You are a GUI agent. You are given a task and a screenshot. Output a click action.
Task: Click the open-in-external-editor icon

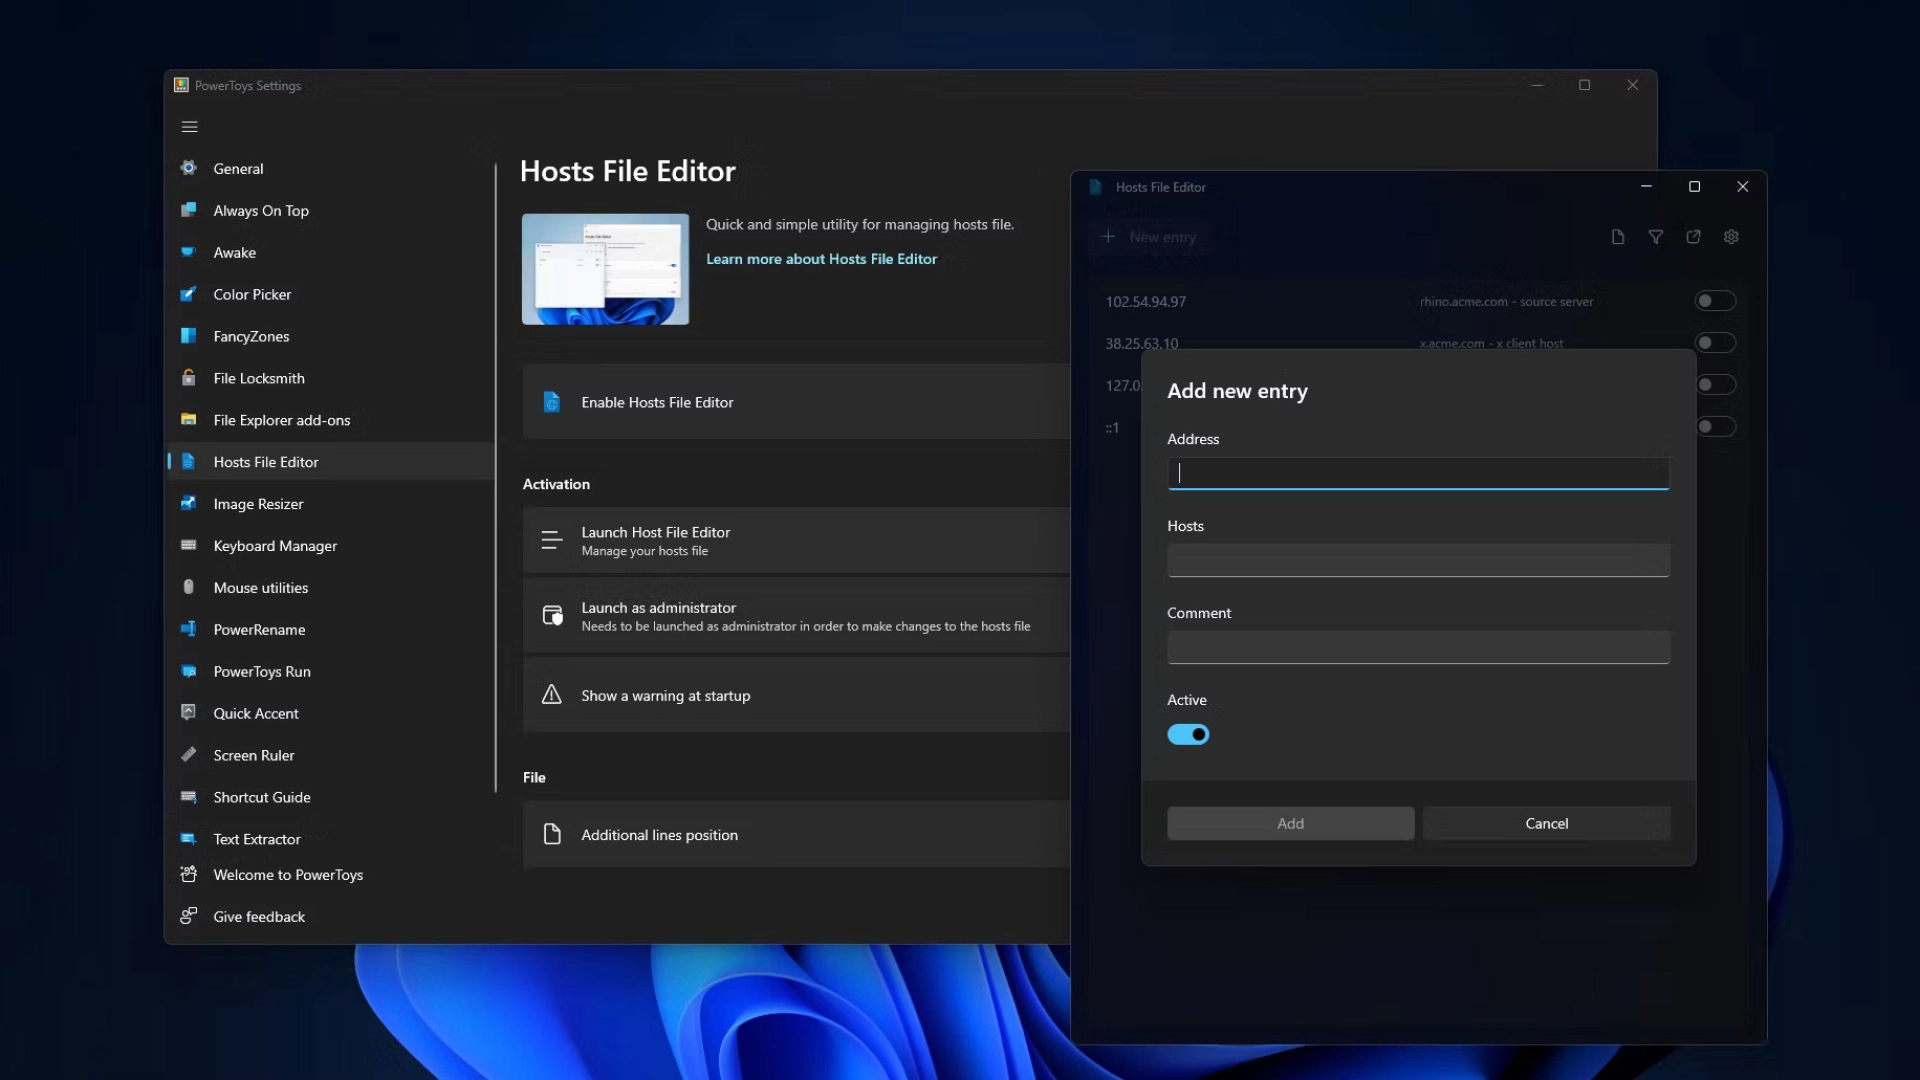pos(1694,237)
